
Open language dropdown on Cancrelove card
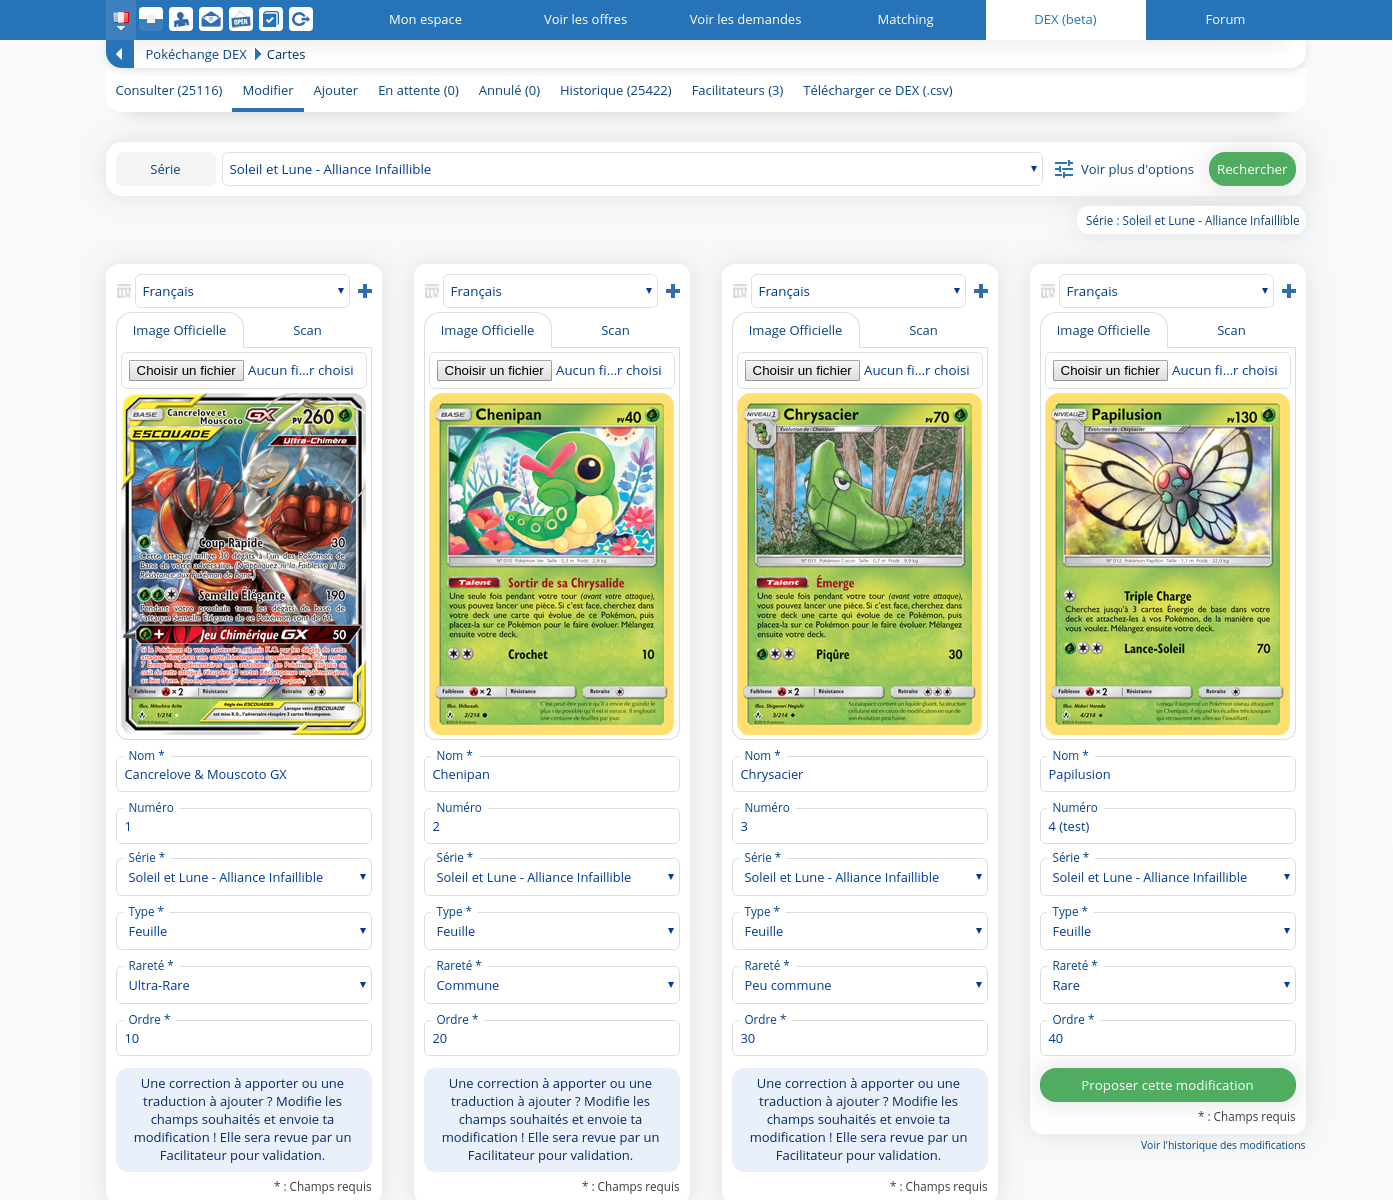pos(243,291)
